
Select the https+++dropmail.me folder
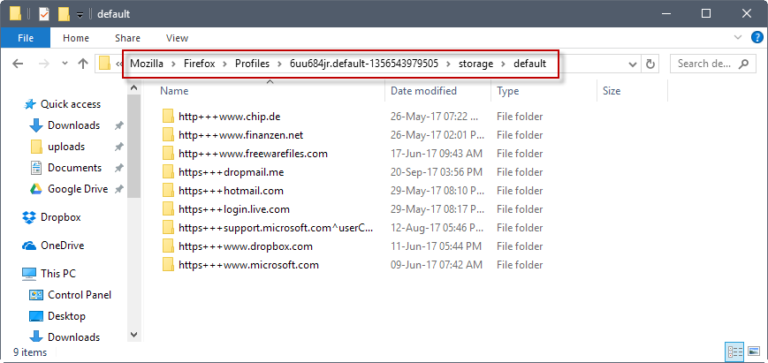[231, 172]
